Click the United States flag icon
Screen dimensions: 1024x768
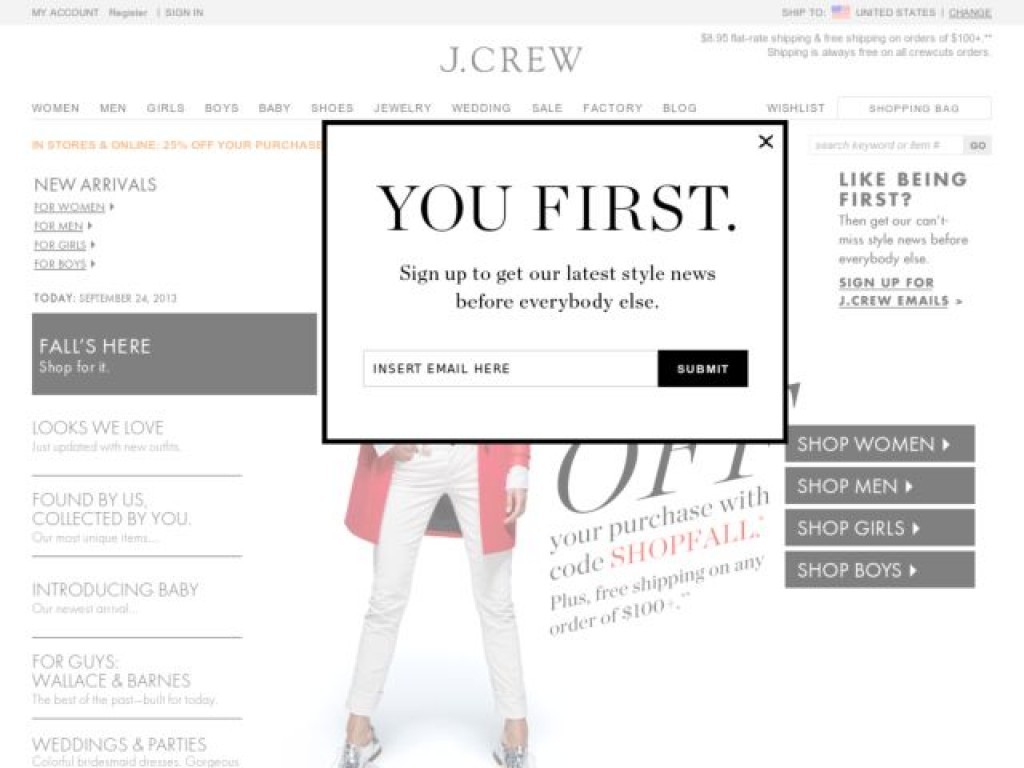[x=840, y=12]
